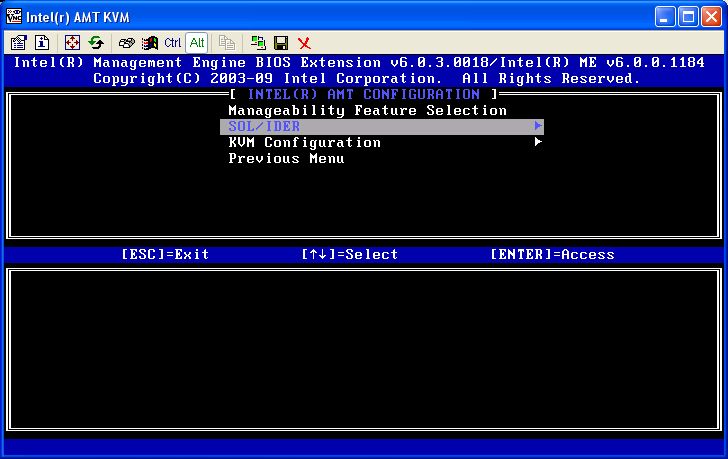Image resolution: width=728 pixels, height=459 pixels.
Task: Toggle the Ctrl key button
Action: (173, 43)
